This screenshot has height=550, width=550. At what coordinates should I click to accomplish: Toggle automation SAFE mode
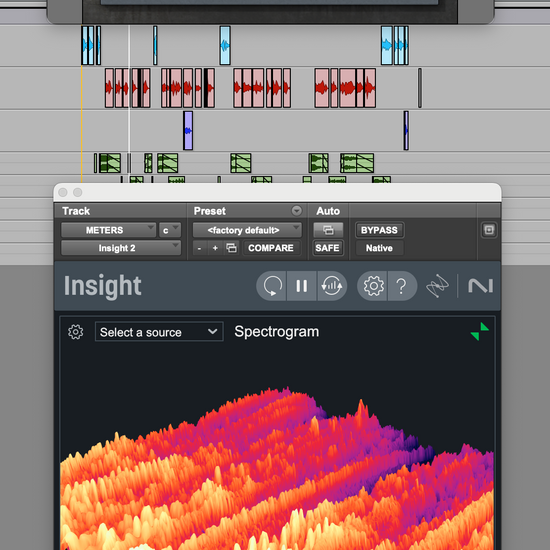click(327, 248)
